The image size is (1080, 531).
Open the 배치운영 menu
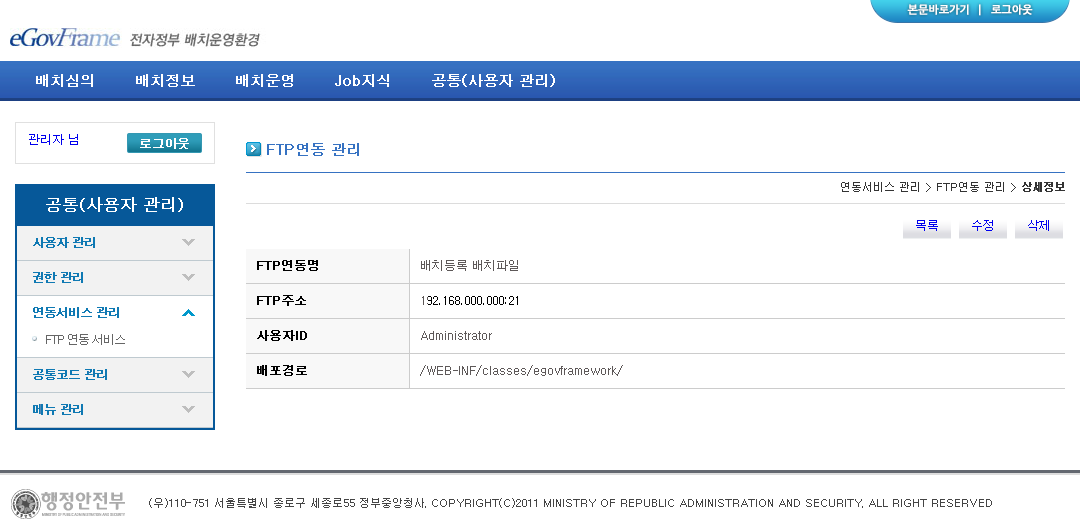(265, 81)
